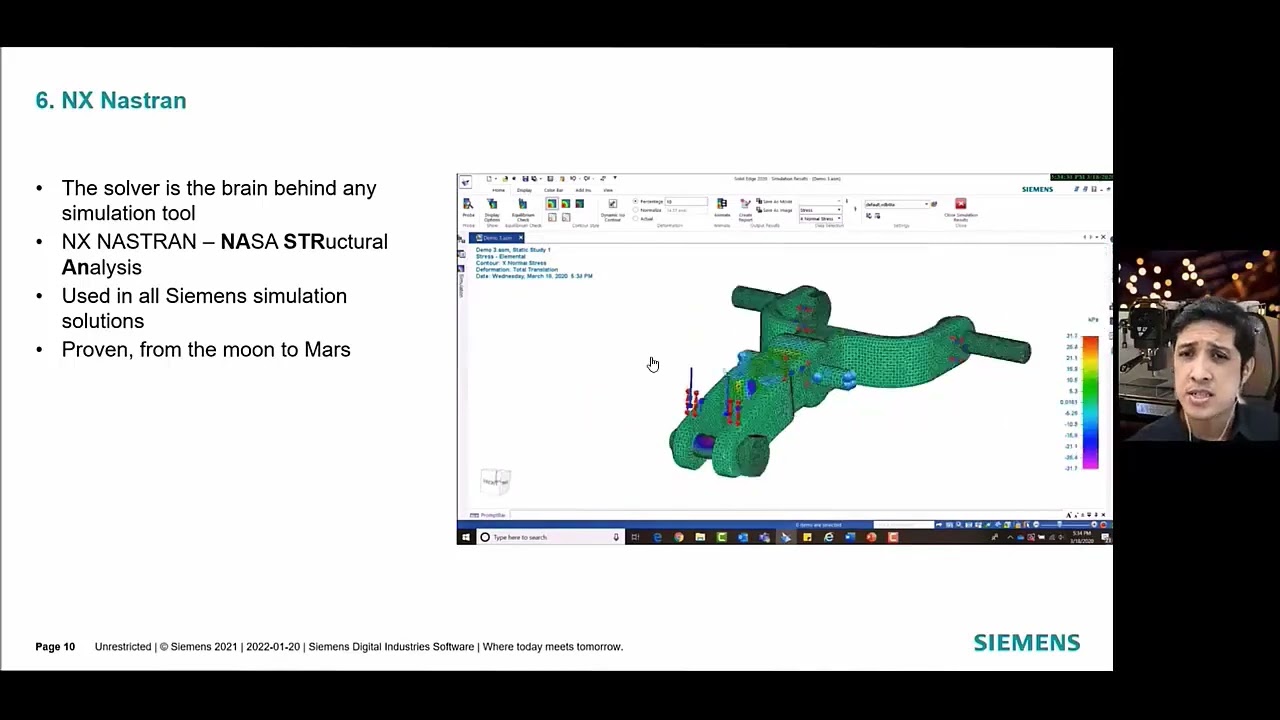Open Display Options in the Show group
The width and height of the screenshot is (1280, 720).
[492, 210]
